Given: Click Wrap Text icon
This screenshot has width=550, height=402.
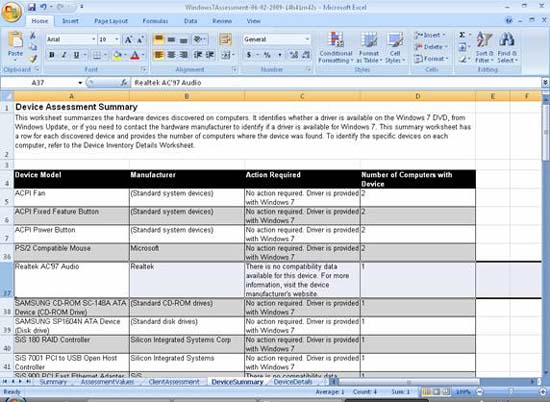Looking at the screenshot, I should pos(225,39).
